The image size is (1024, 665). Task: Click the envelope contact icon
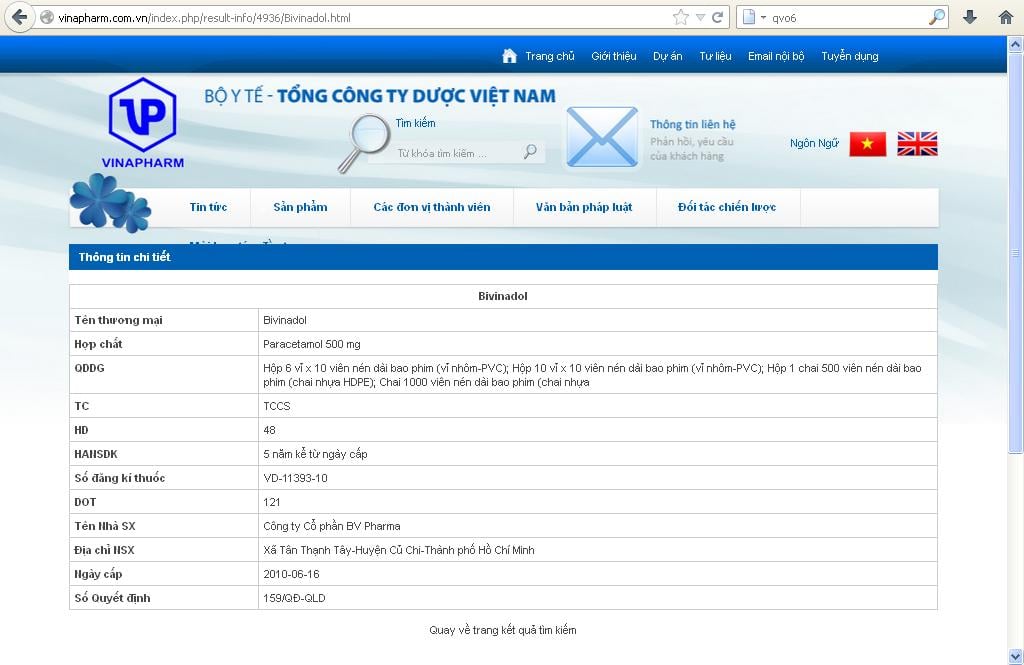tap(602, 137)
